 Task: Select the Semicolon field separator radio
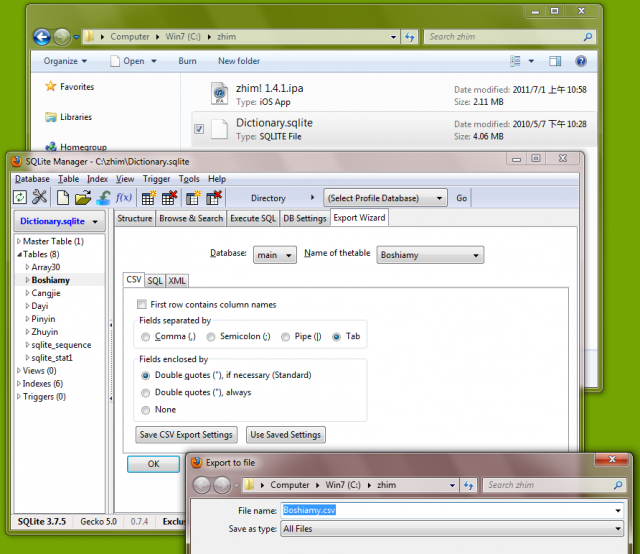pos(211,337)
